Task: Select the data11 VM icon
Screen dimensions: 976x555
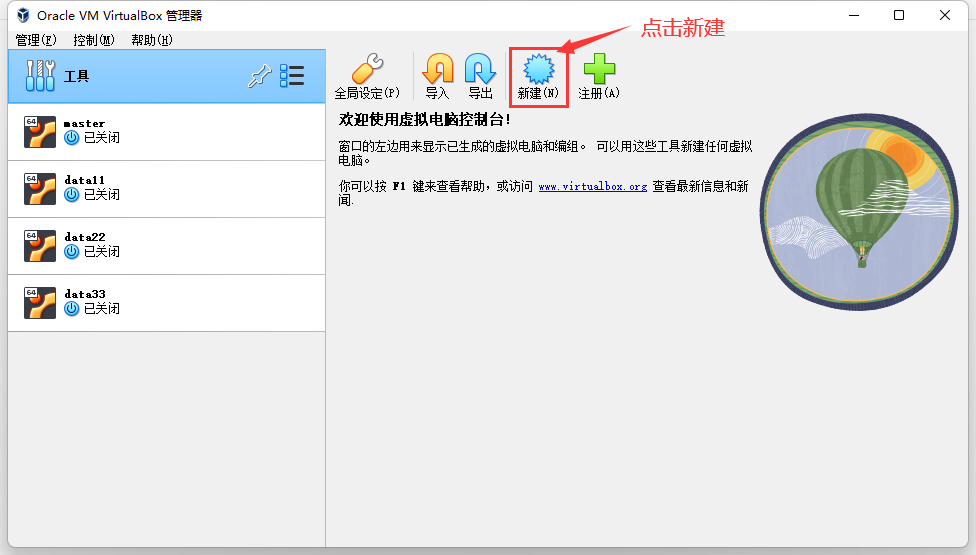Action: [x=40, y=189]
